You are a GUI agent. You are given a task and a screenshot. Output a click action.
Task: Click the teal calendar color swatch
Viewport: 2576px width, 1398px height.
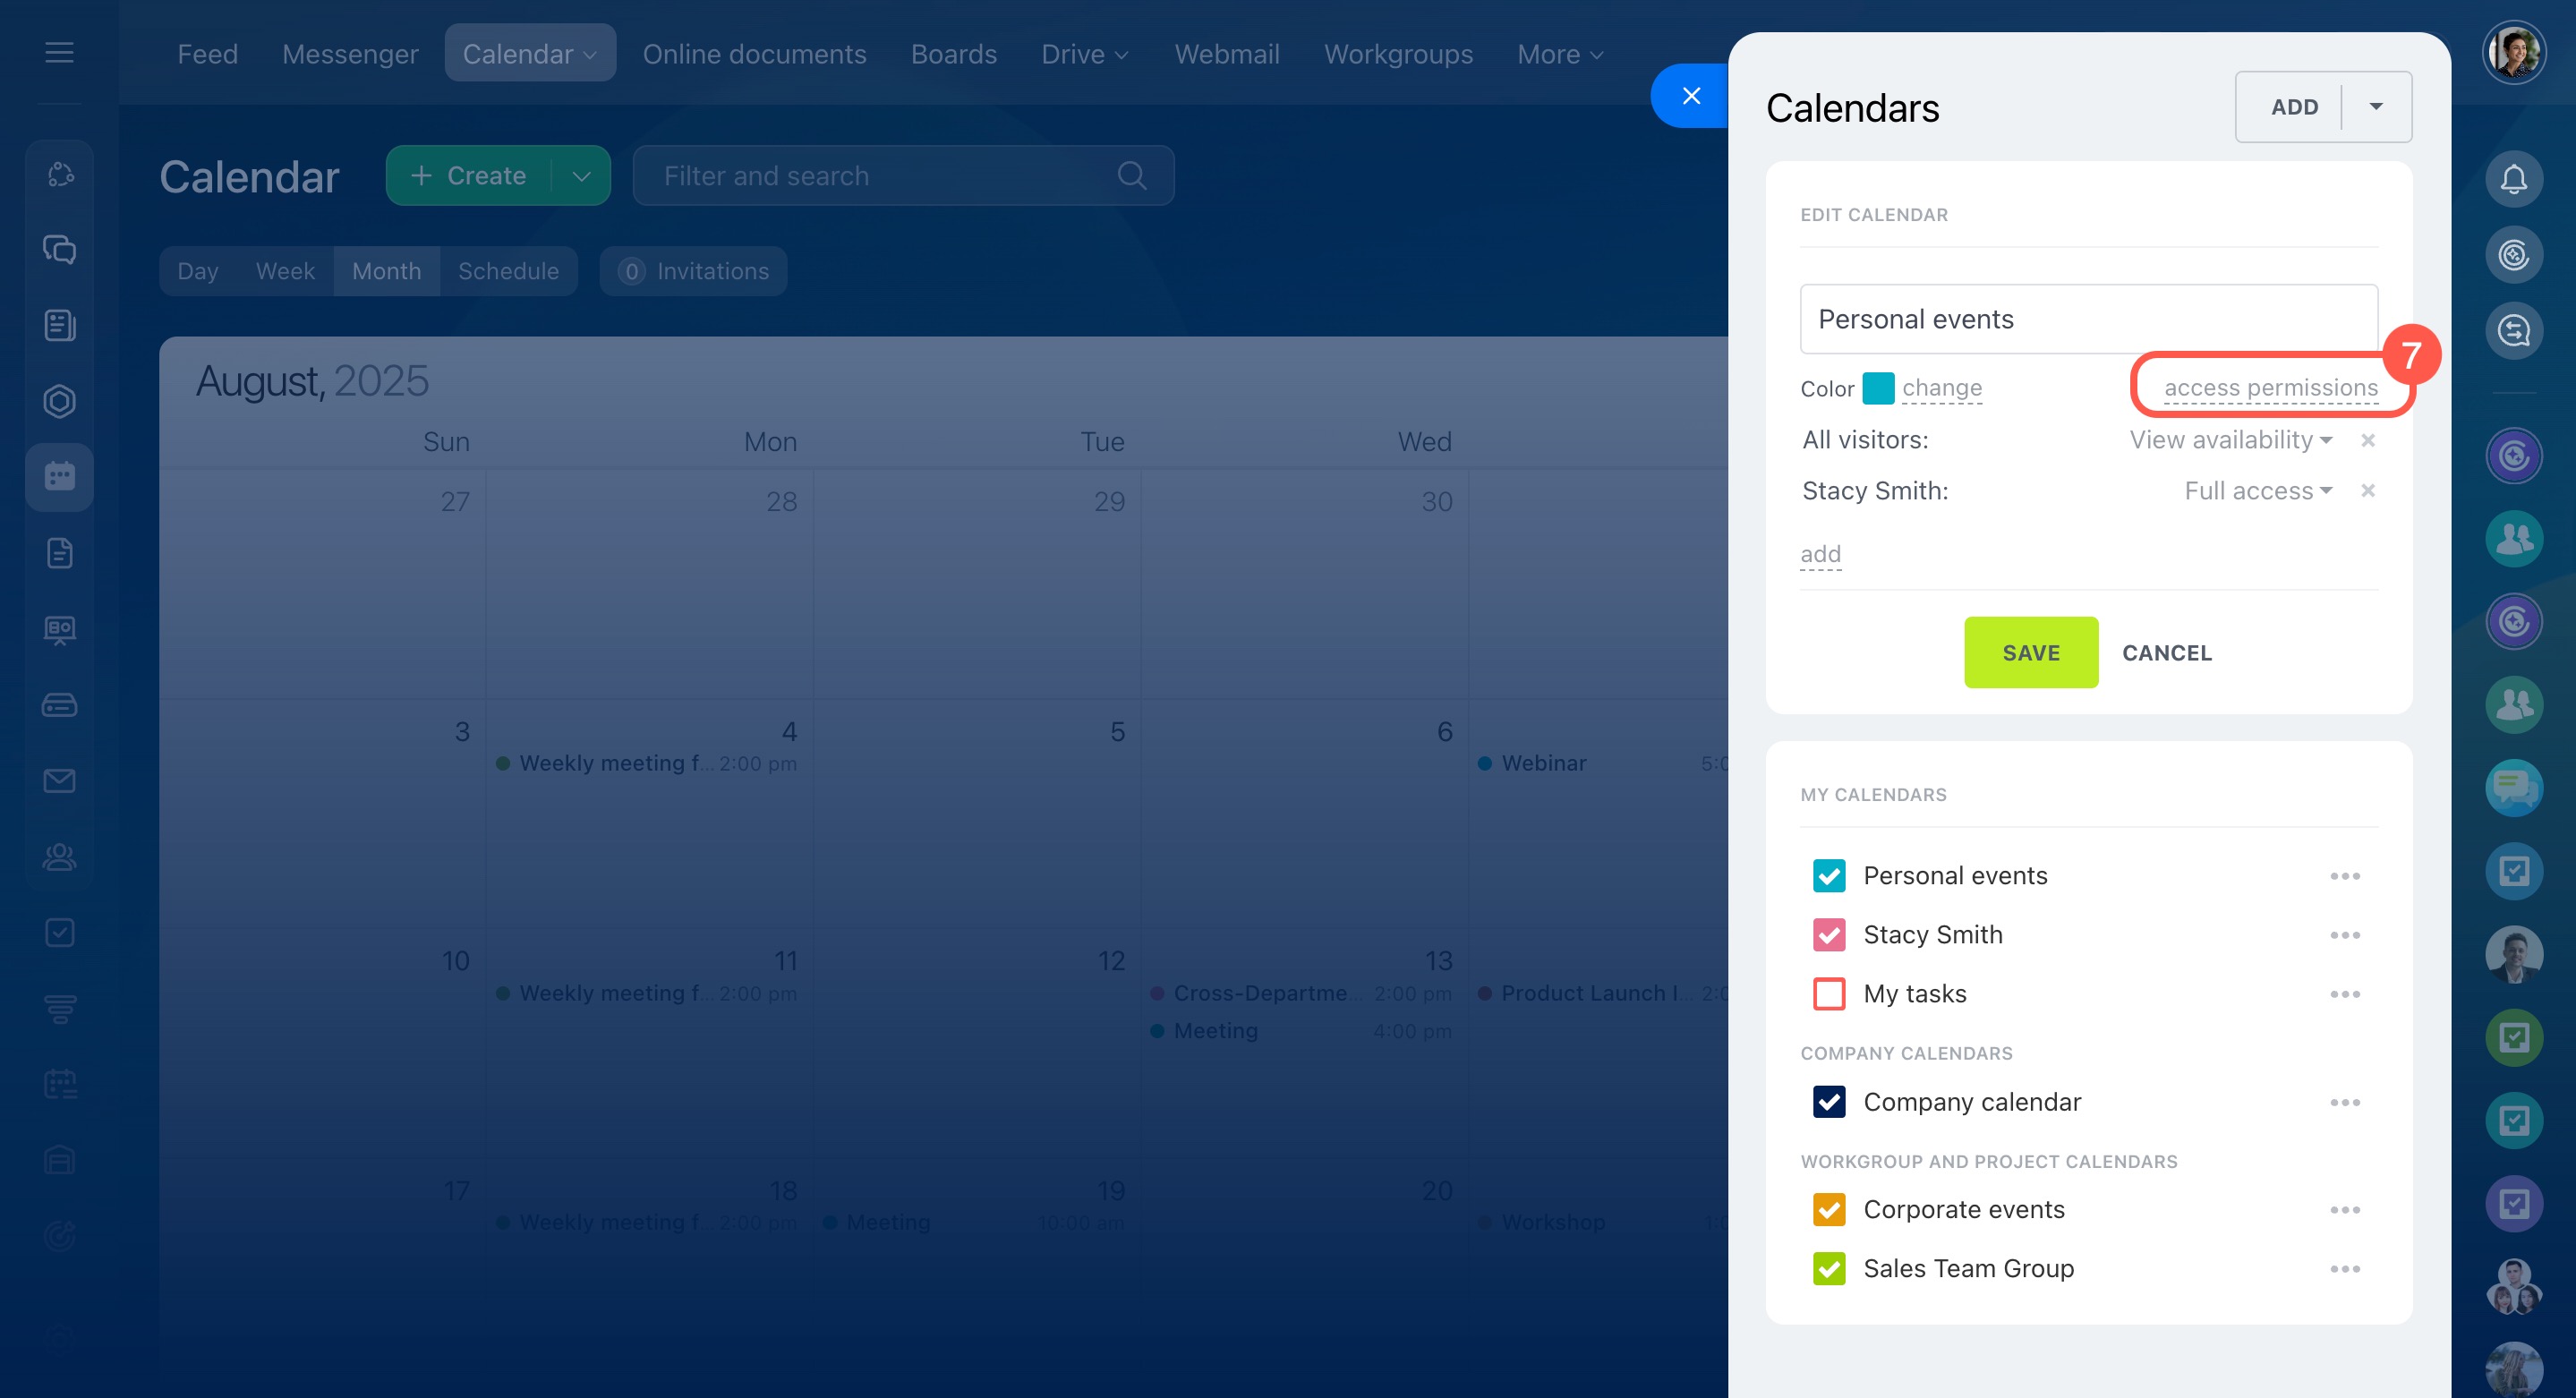tap(1878, 388)
